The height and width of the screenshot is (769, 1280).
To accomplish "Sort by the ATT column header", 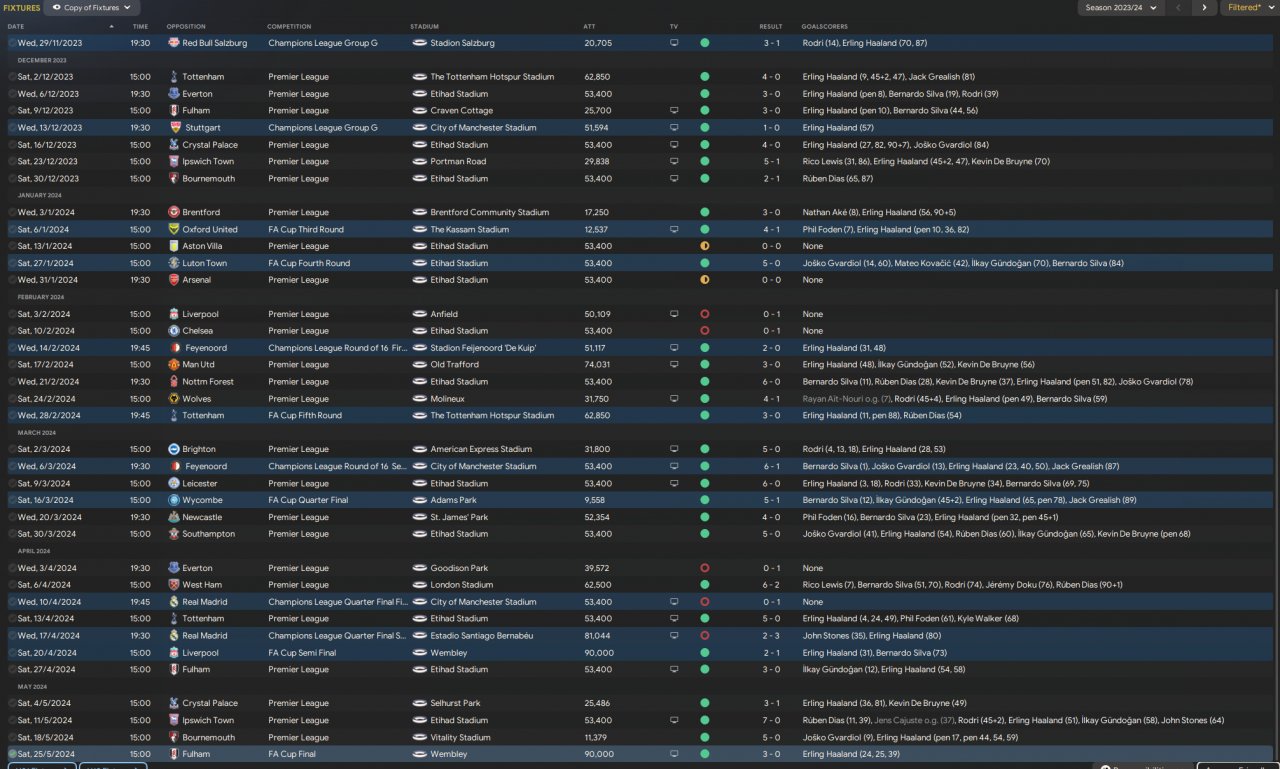I will tap(589, 26).
